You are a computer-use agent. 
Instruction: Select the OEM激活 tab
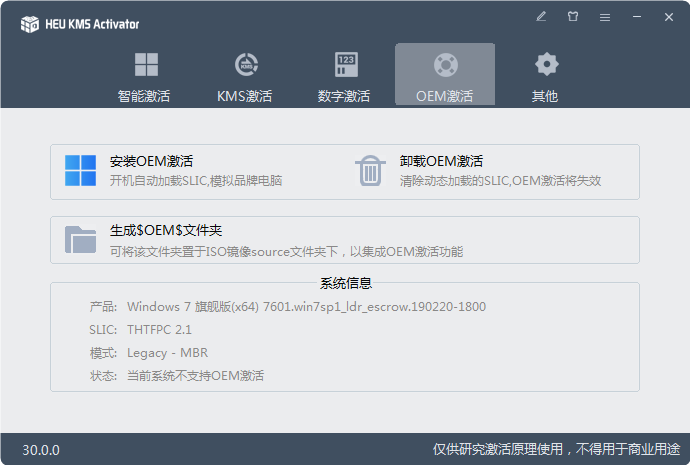445,75
